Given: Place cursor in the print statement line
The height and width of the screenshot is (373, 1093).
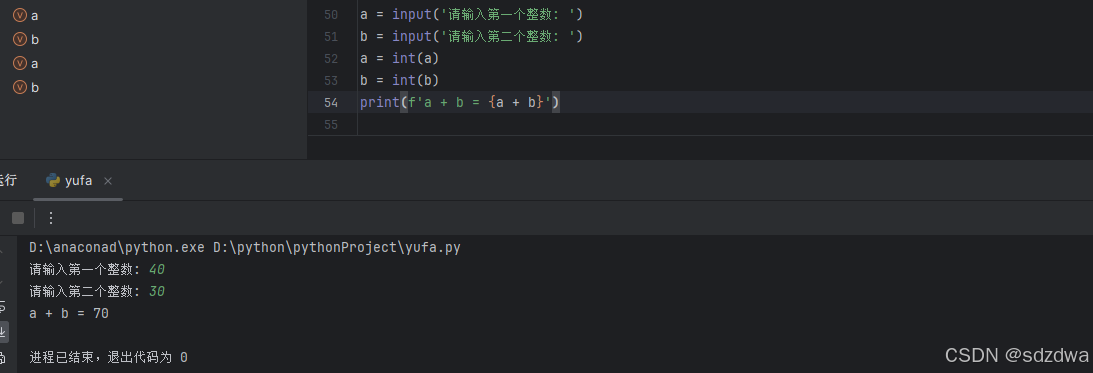Looking at the screenshot, I should [x=460, y=102].
